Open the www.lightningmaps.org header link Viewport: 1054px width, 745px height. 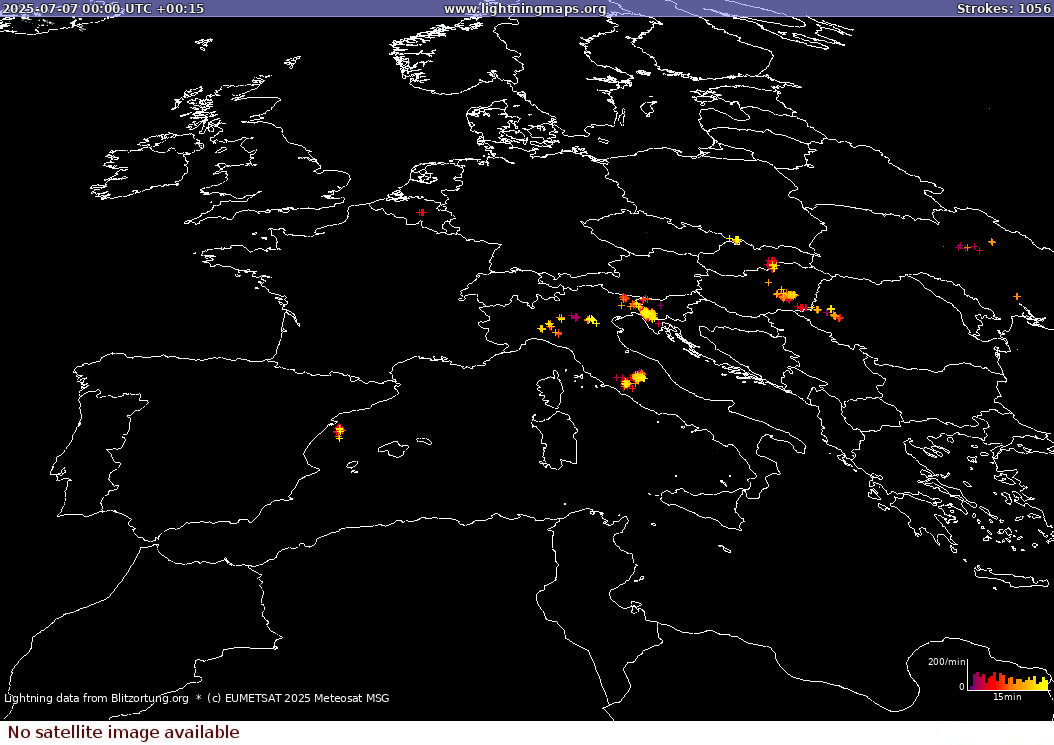(525, 8)
